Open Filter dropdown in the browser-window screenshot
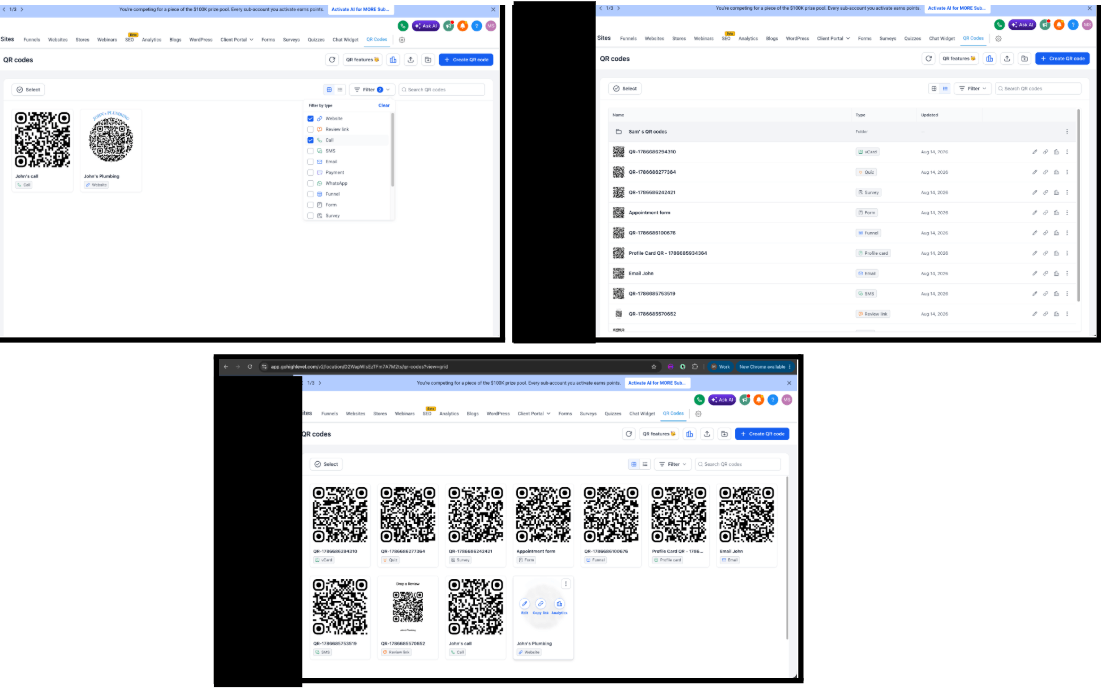The width and height of the screenshot is (1101, 696). (x=673, y=464)
